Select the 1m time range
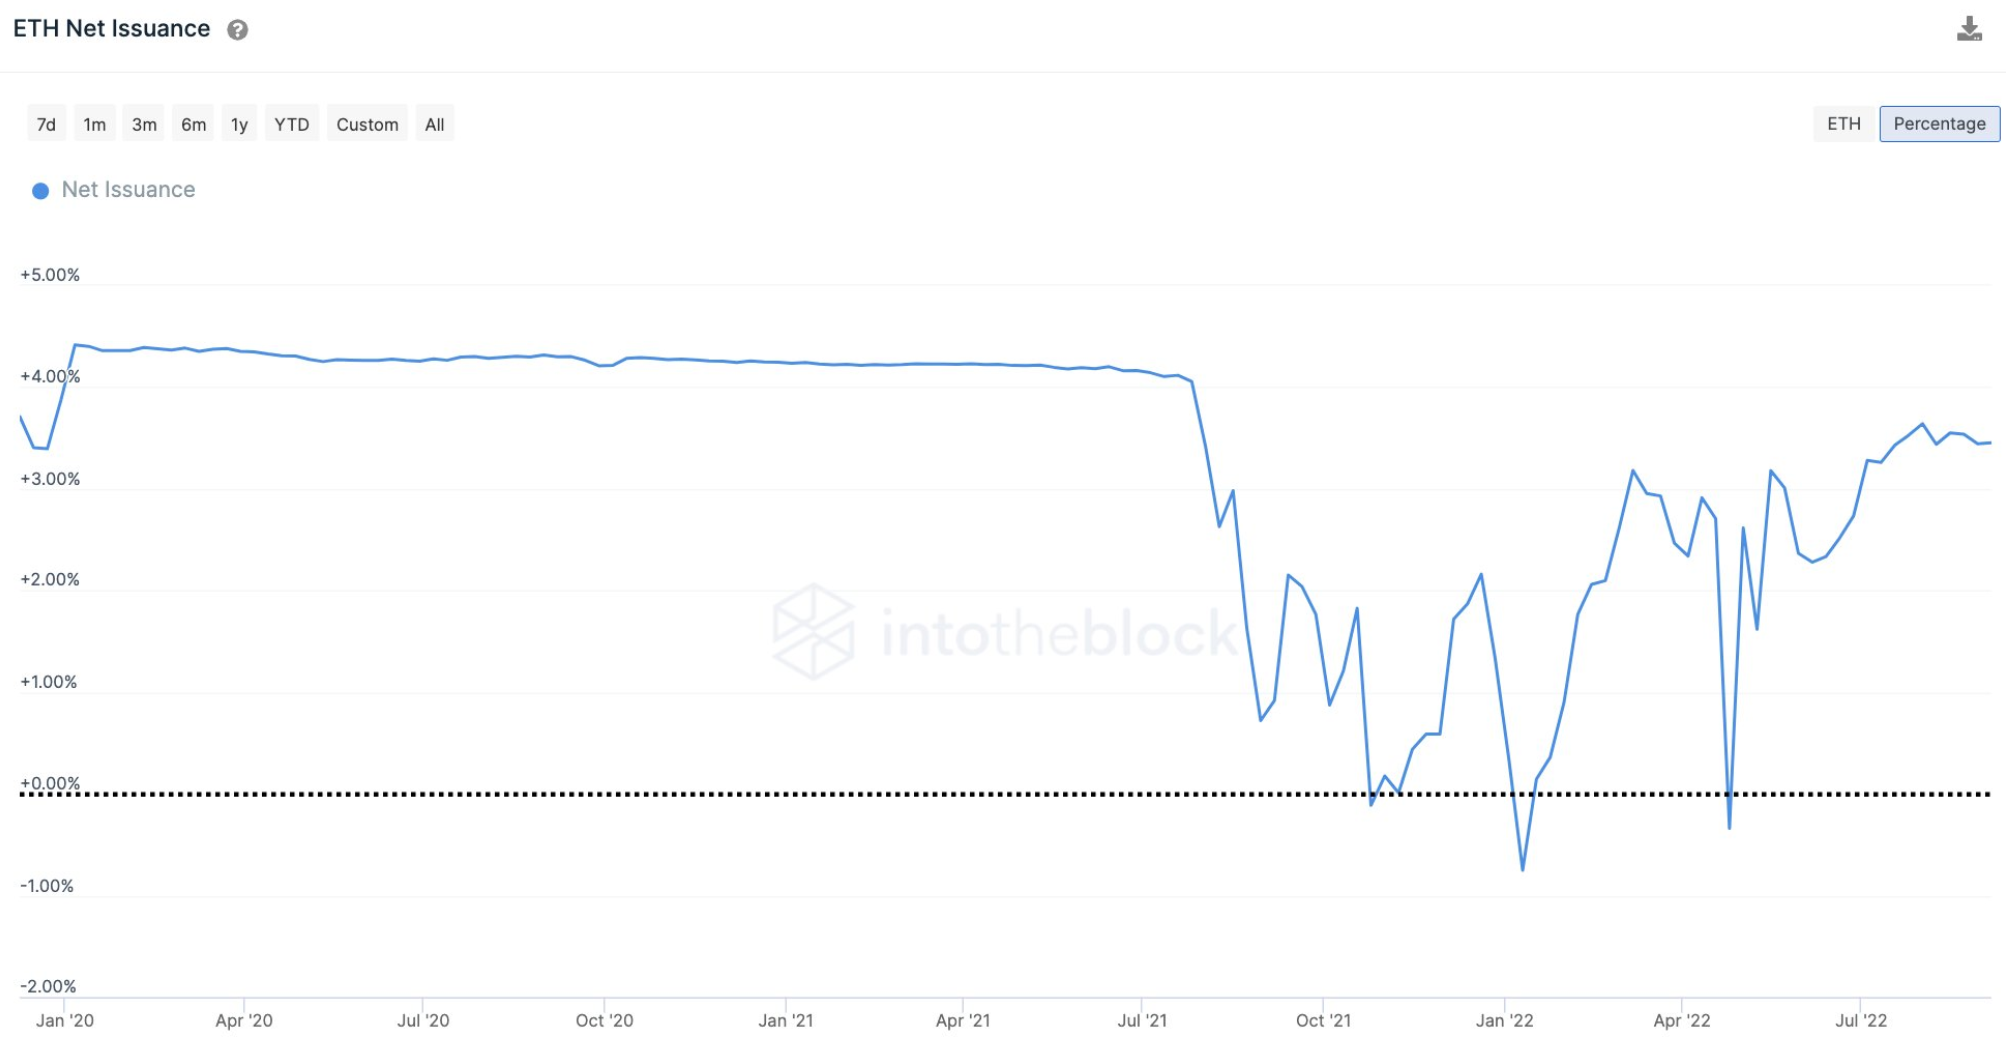The image size is (2006, 1043). pyautogui.click(x=94, y=124)
